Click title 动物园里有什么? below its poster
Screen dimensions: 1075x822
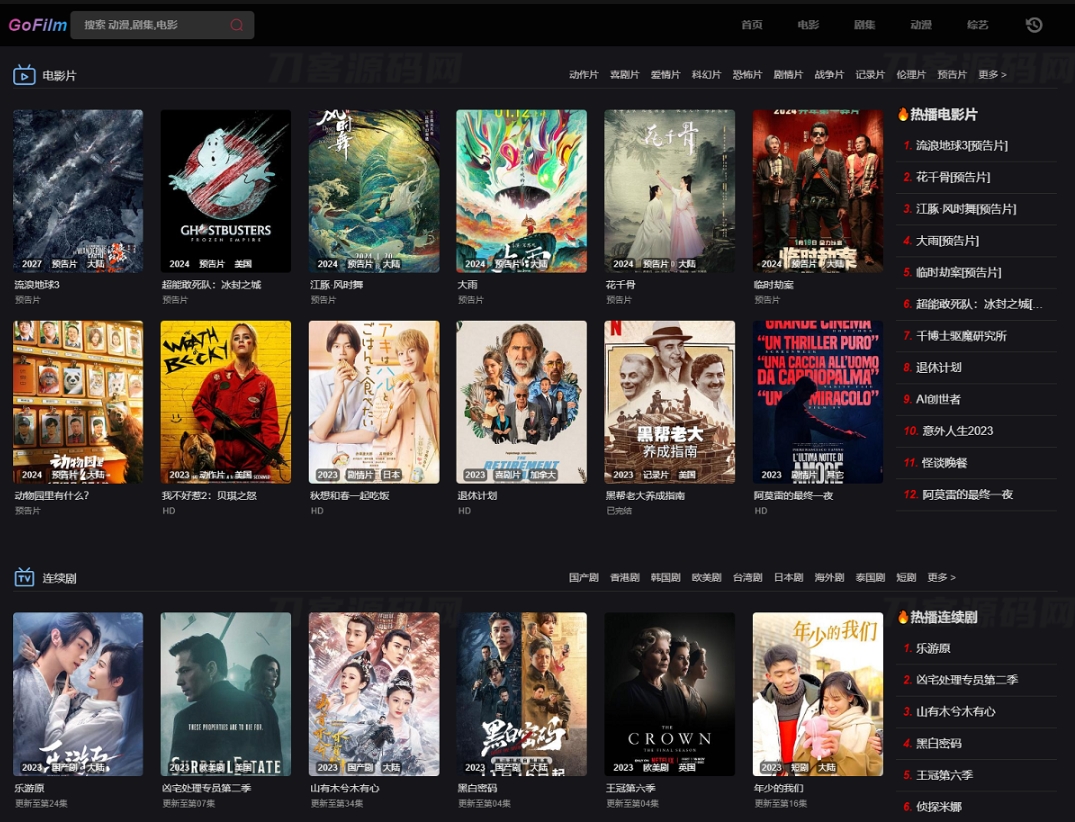coord(52,496)
